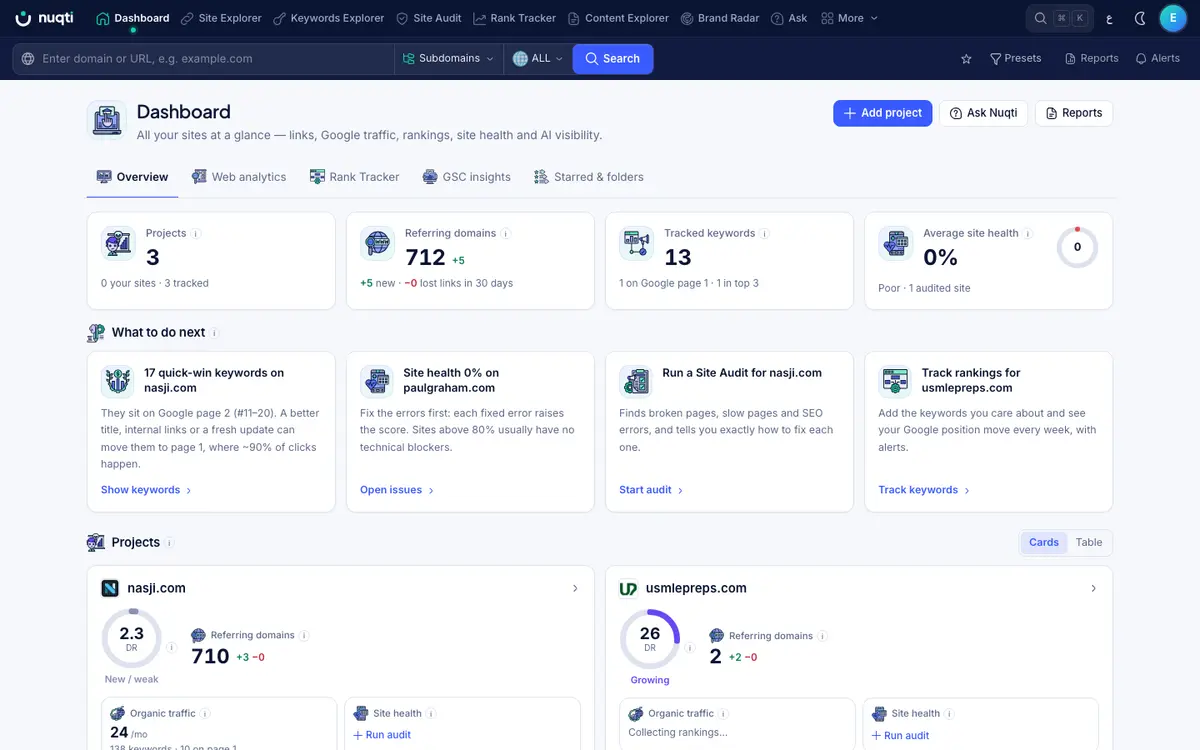Image resolution: width=1200 pixels, height=750 pixels.
Task: Open the ALL country dropdown
Action: point(538,59)
